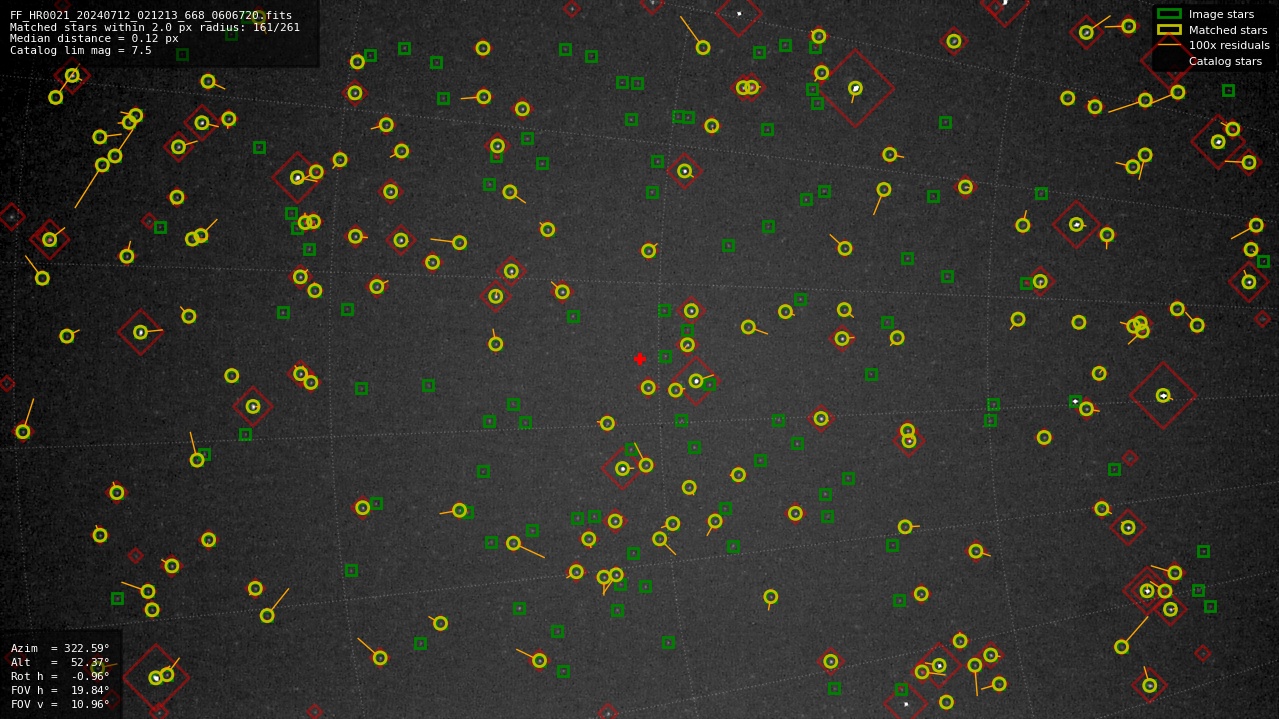Click the 'Azim = 322.59°' readout
Viewport: 1279px width, 719px height.
60,649
